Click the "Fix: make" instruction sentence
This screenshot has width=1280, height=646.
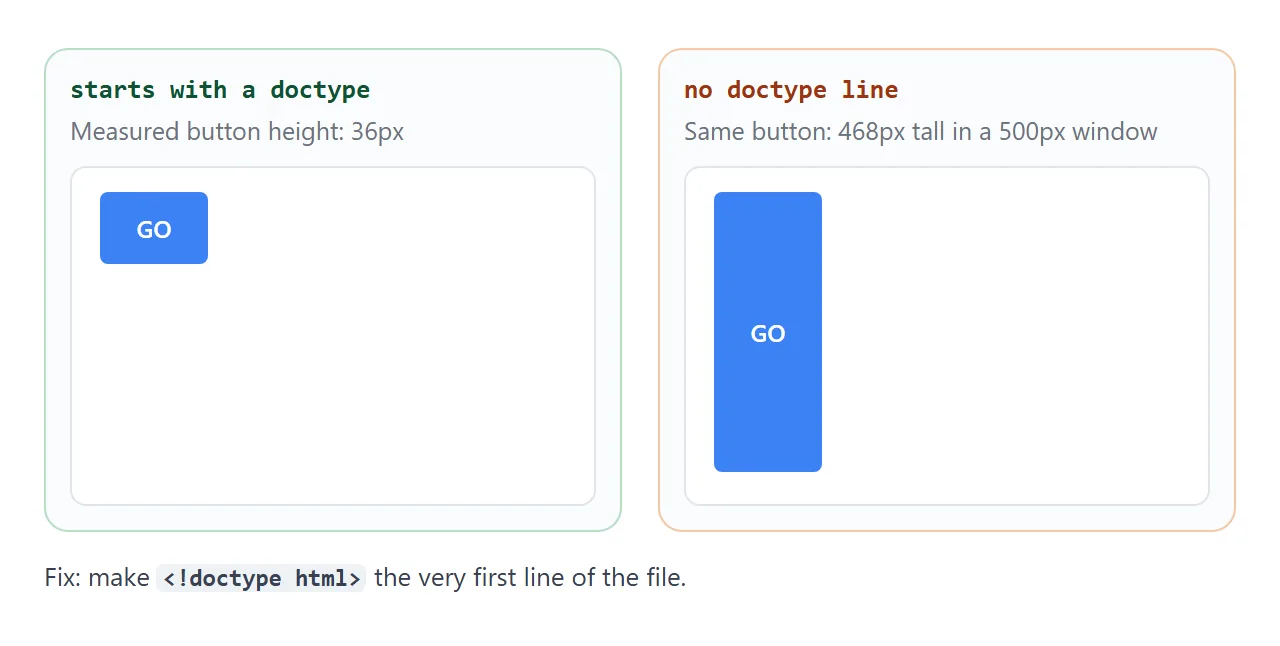tap(365, 578)
